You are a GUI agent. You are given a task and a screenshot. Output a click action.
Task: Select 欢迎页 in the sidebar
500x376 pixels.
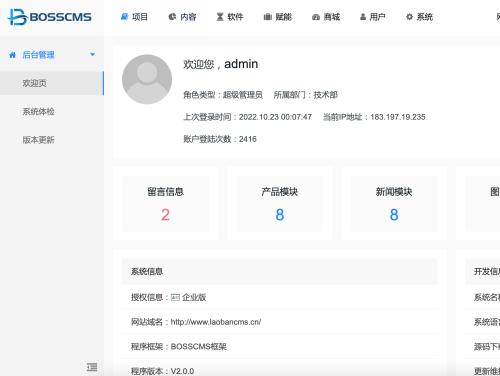(52, 83)
